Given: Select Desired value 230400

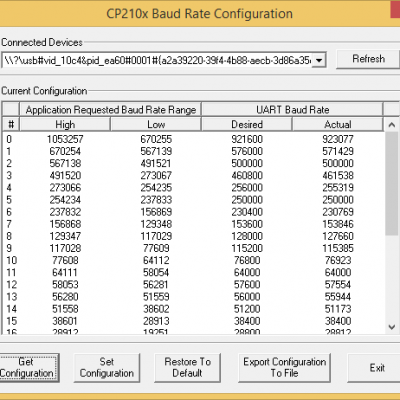Looking at the screenshot, I should (247, 212).
